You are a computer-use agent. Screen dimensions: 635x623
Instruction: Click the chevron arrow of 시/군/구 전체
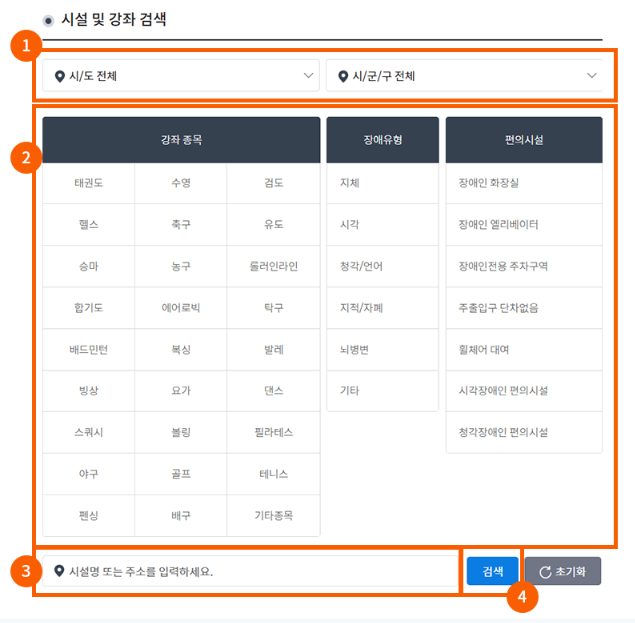[x=592, y=76]
